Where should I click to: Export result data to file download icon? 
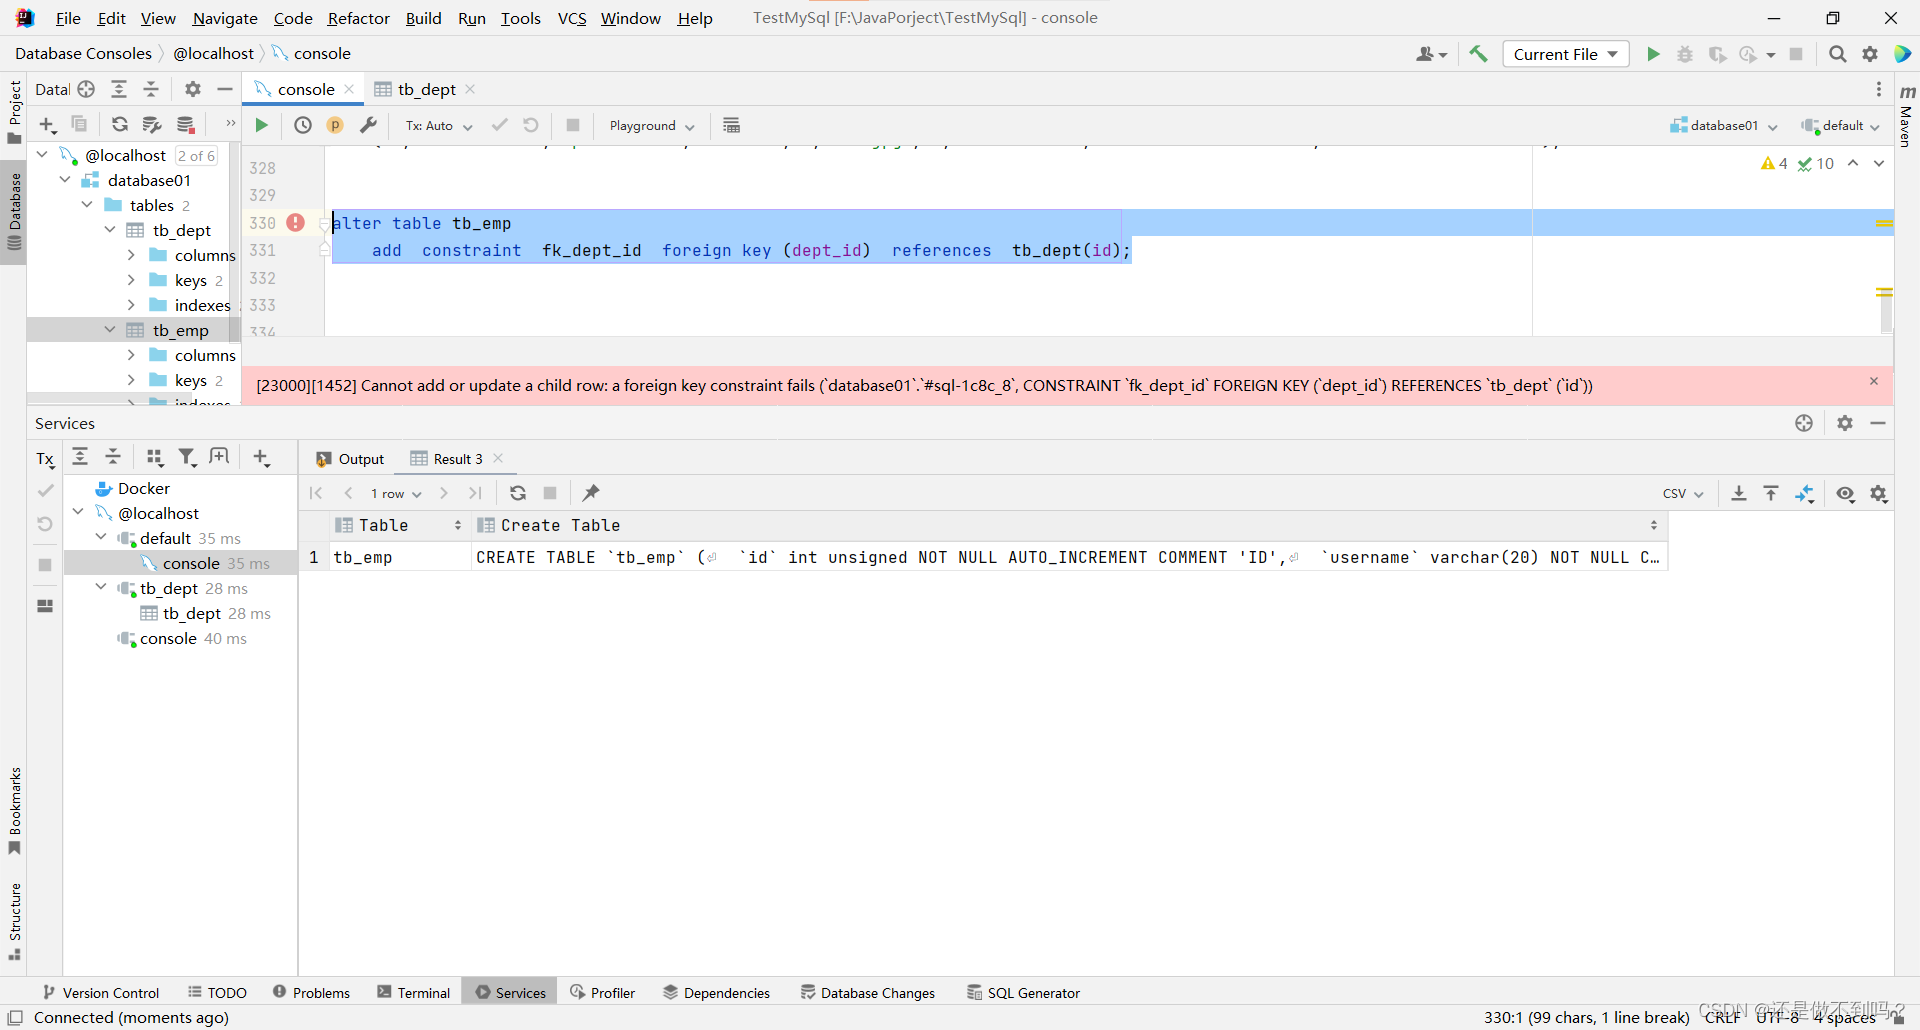click(1739, 493)
